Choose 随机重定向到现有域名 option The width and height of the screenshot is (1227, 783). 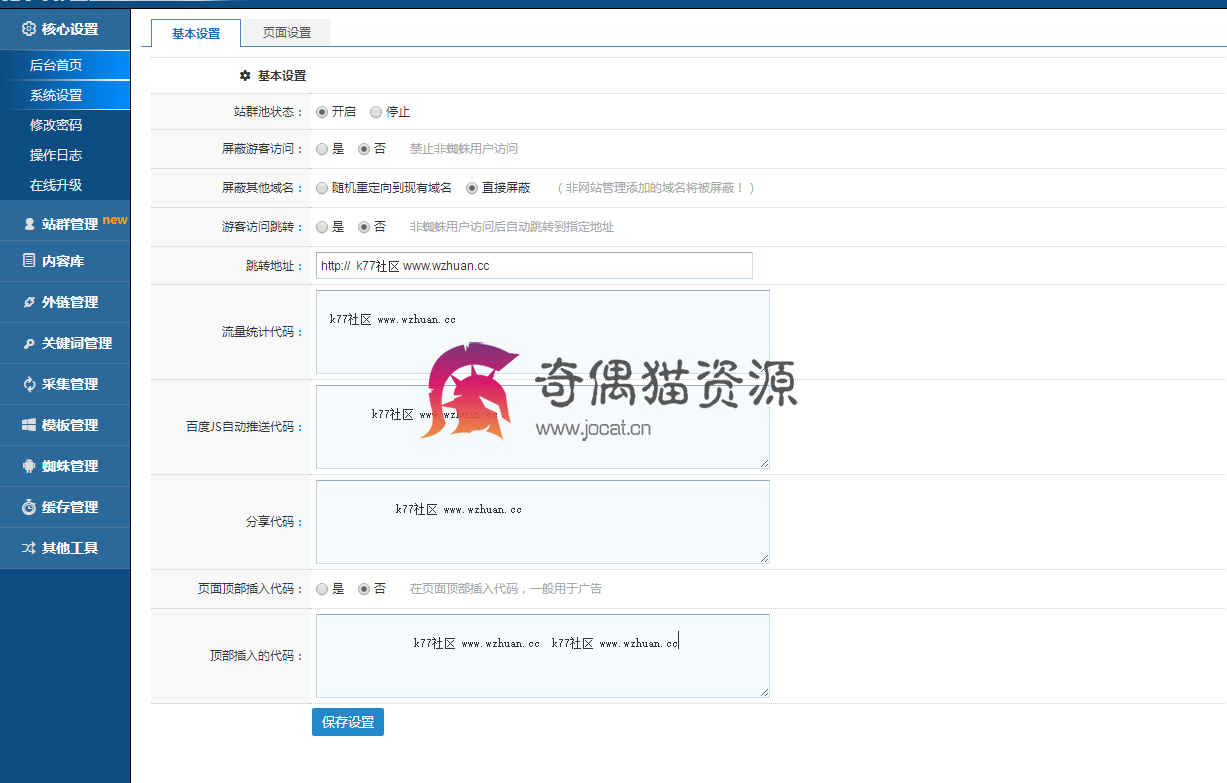[322, 188]
